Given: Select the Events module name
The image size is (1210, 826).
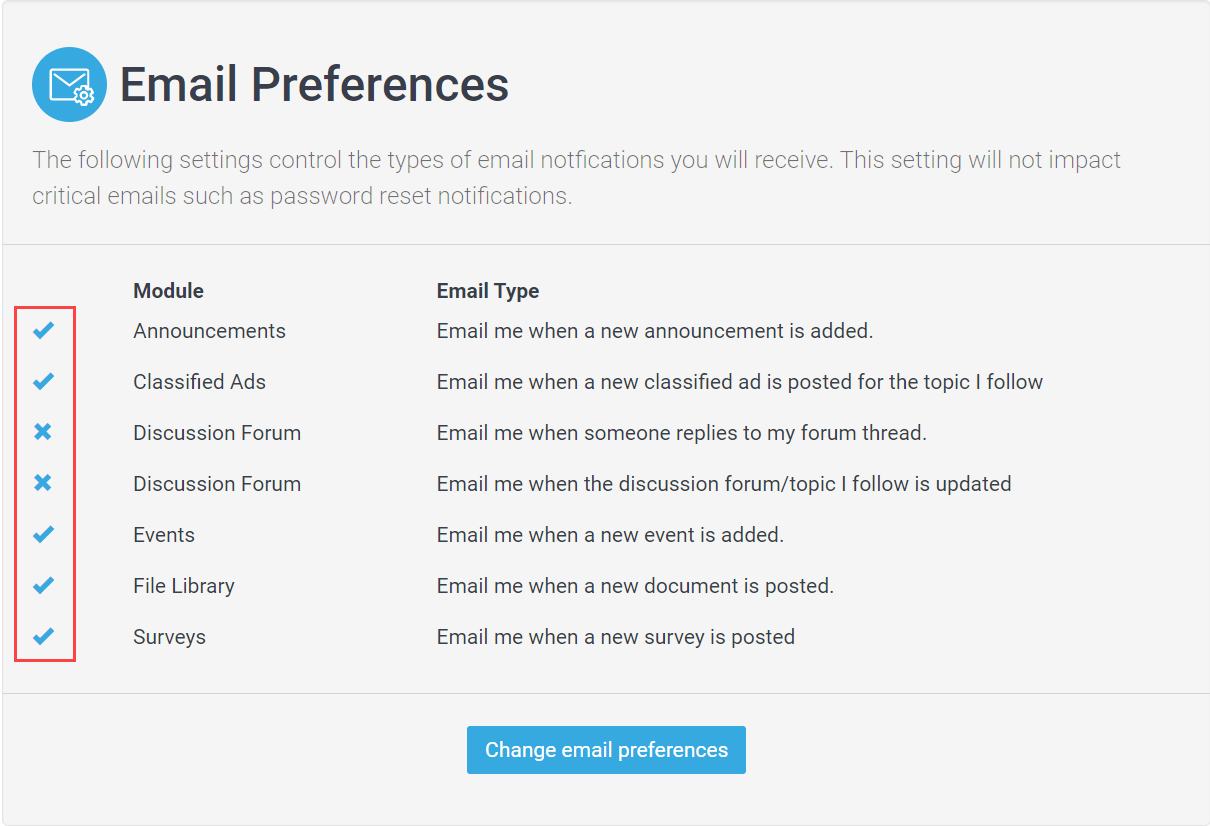Looking at the screenshot, I should pos(164,535).
